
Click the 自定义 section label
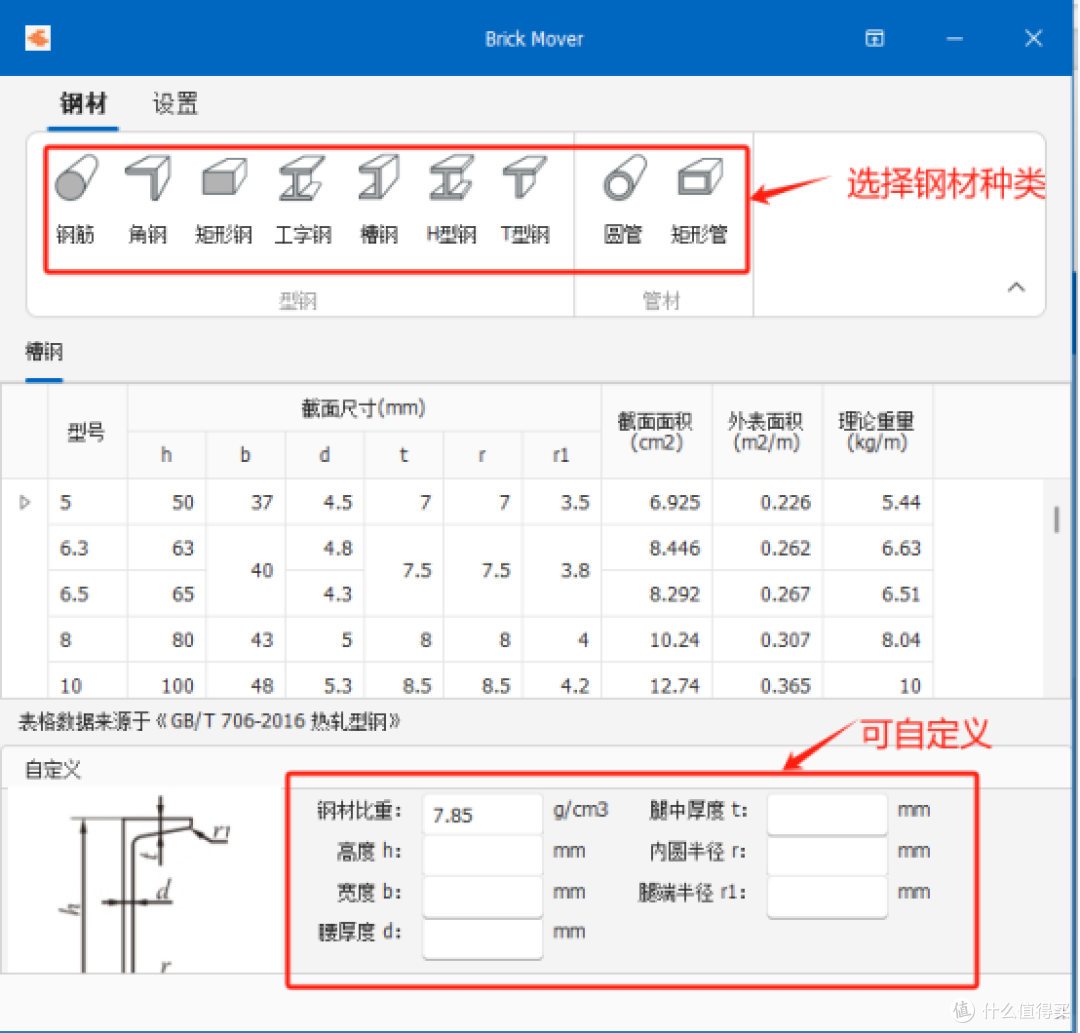[53, 769]
